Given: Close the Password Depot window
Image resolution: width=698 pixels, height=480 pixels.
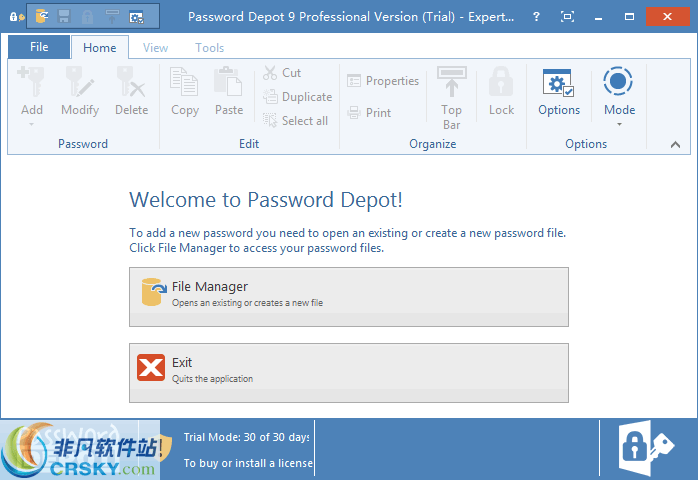Looking at the screenshot, I should (667, 16).
